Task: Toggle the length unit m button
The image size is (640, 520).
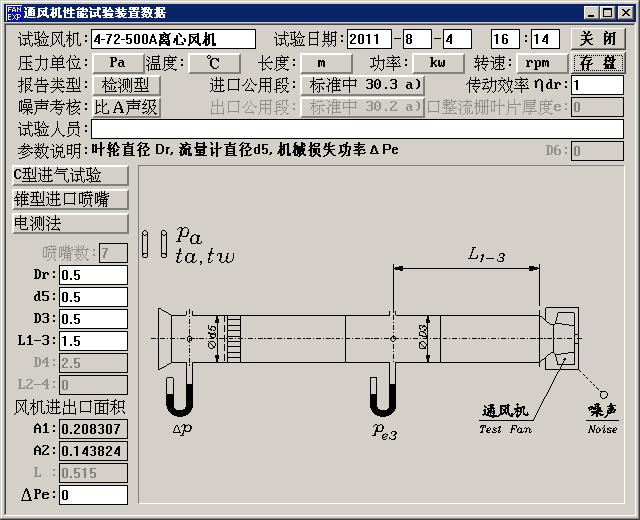Action: [319, 62]
